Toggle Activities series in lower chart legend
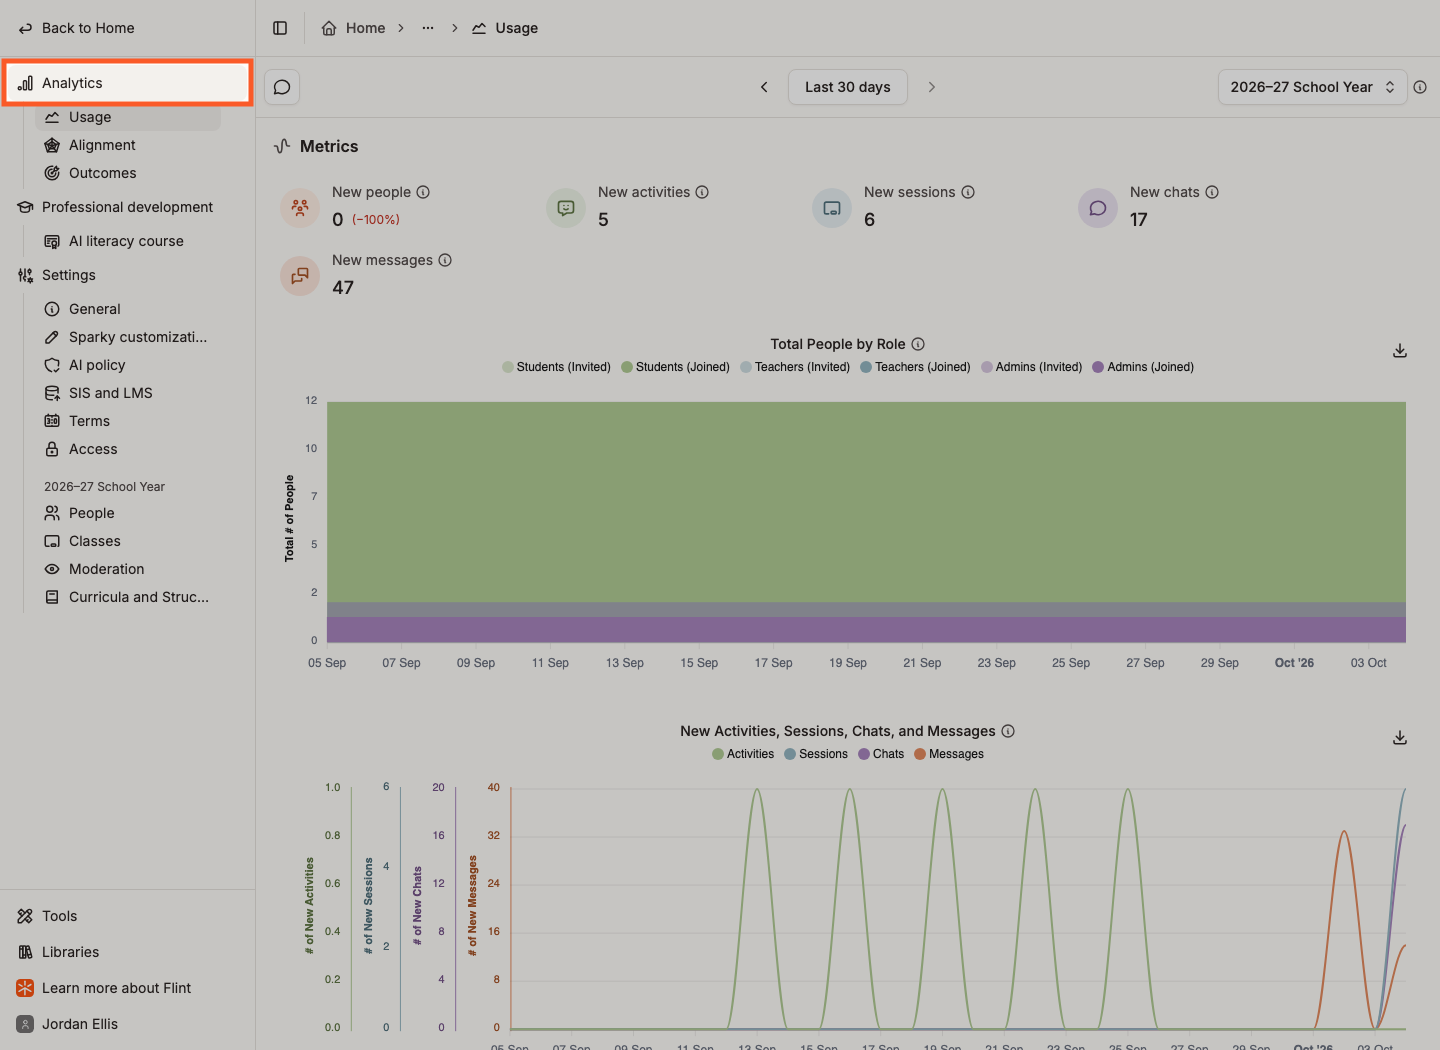1440x1050 pixels. click(x=743, y=754)
